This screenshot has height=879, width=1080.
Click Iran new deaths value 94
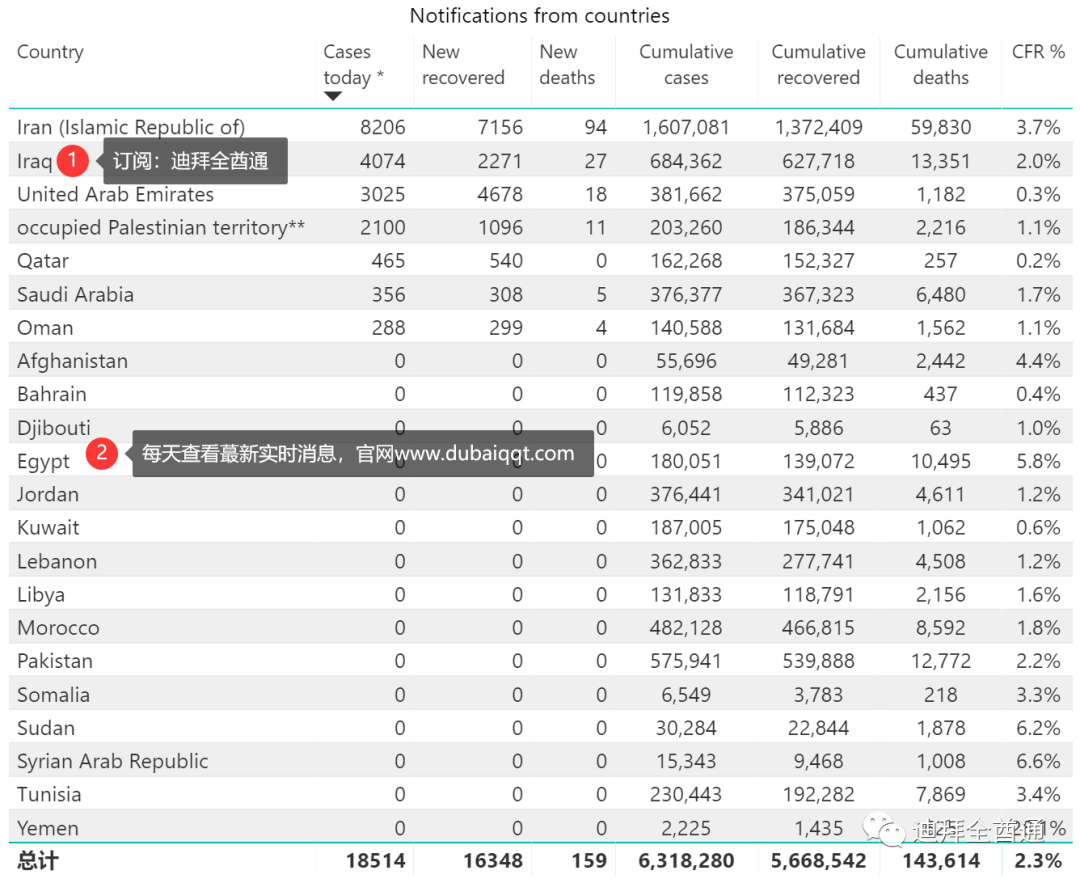[596, 127]
